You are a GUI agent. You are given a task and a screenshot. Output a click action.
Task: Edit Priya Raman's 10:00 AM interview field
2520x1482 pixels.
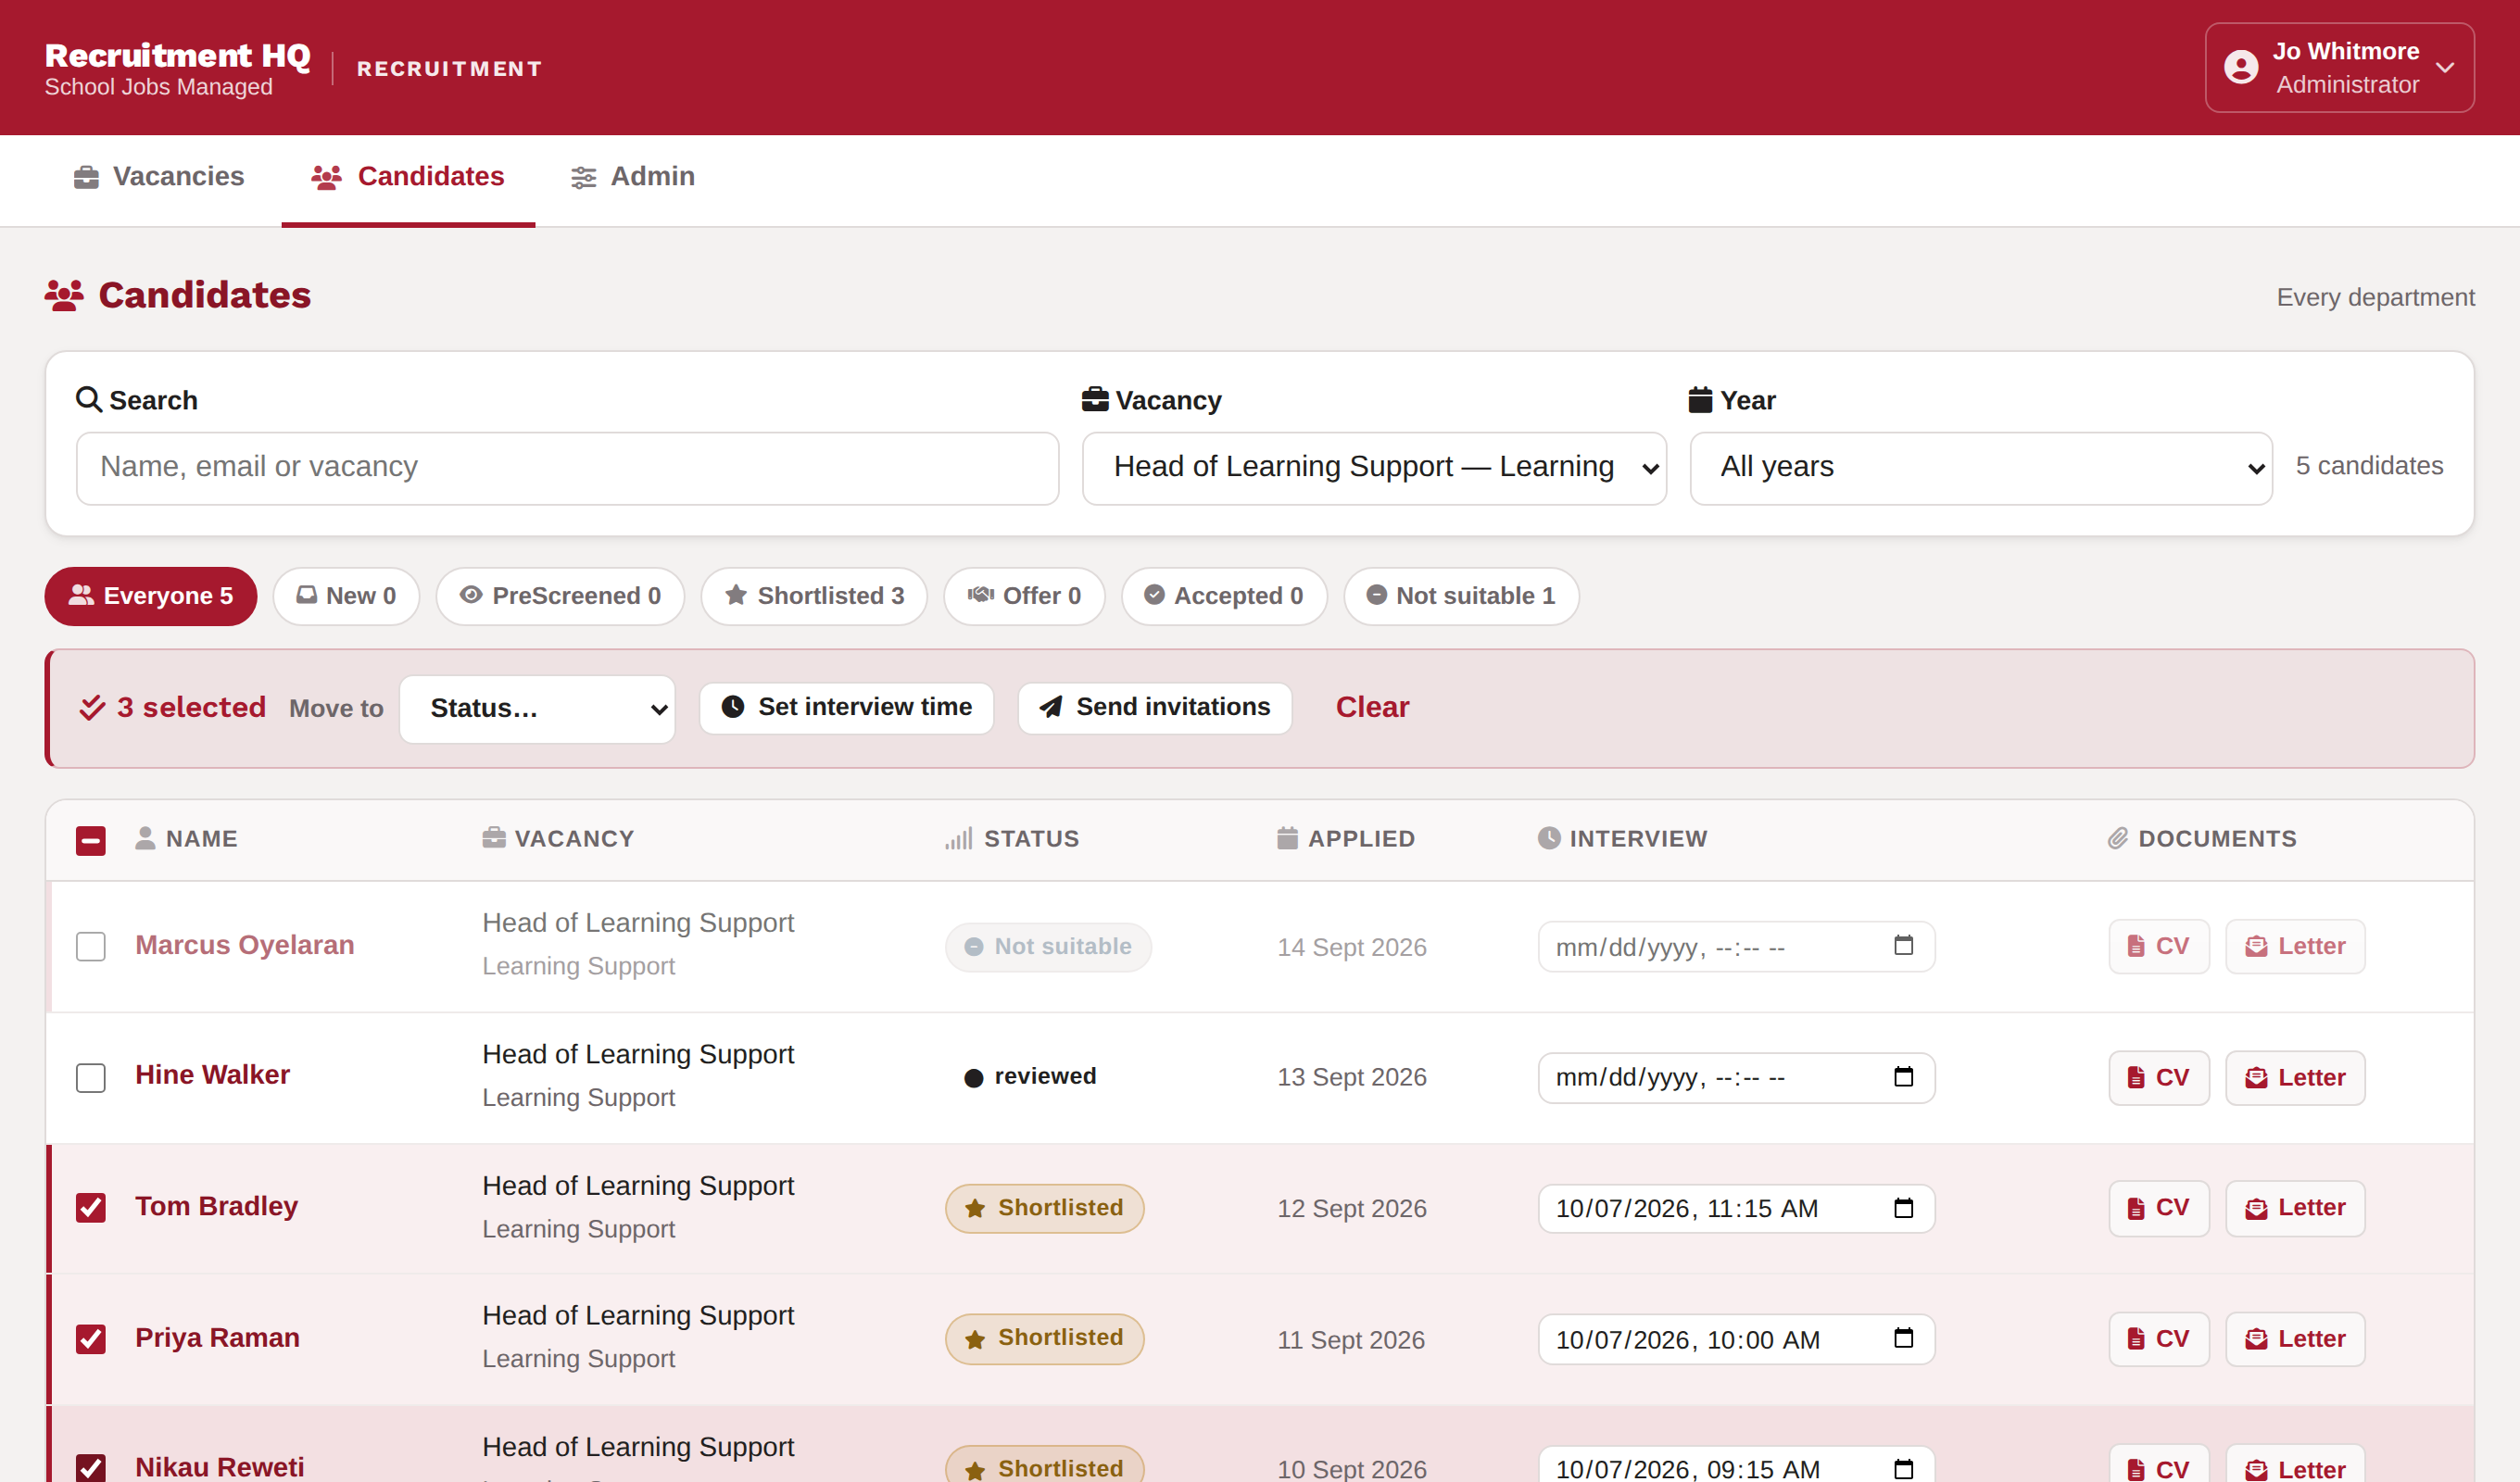pyautogui.click(x=1736, y=1340)
